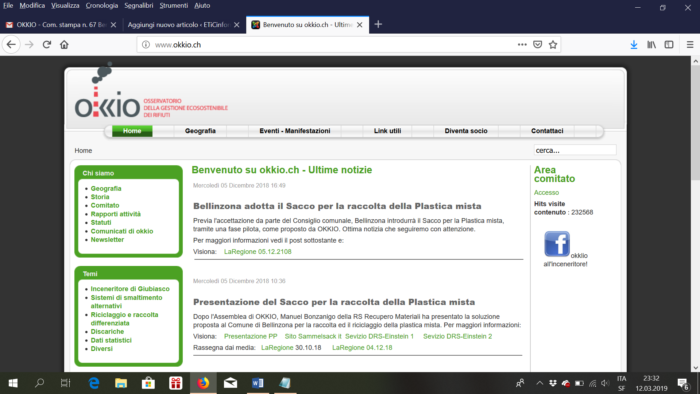This screenshot has height=394, width=700.
Task: Open the Newsletter link
Action: 107,240
